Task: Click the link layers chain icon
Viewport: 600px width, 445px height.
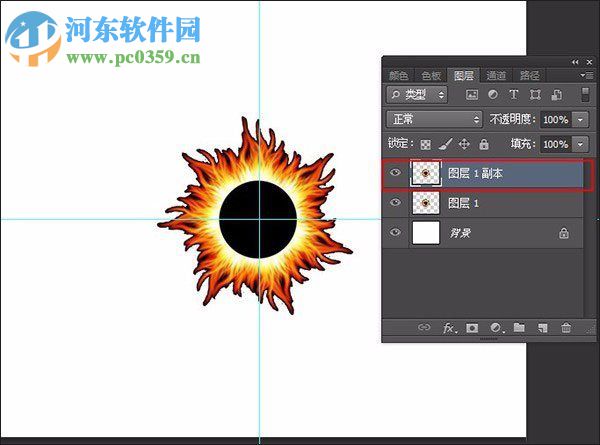Action: click(424, 328)
